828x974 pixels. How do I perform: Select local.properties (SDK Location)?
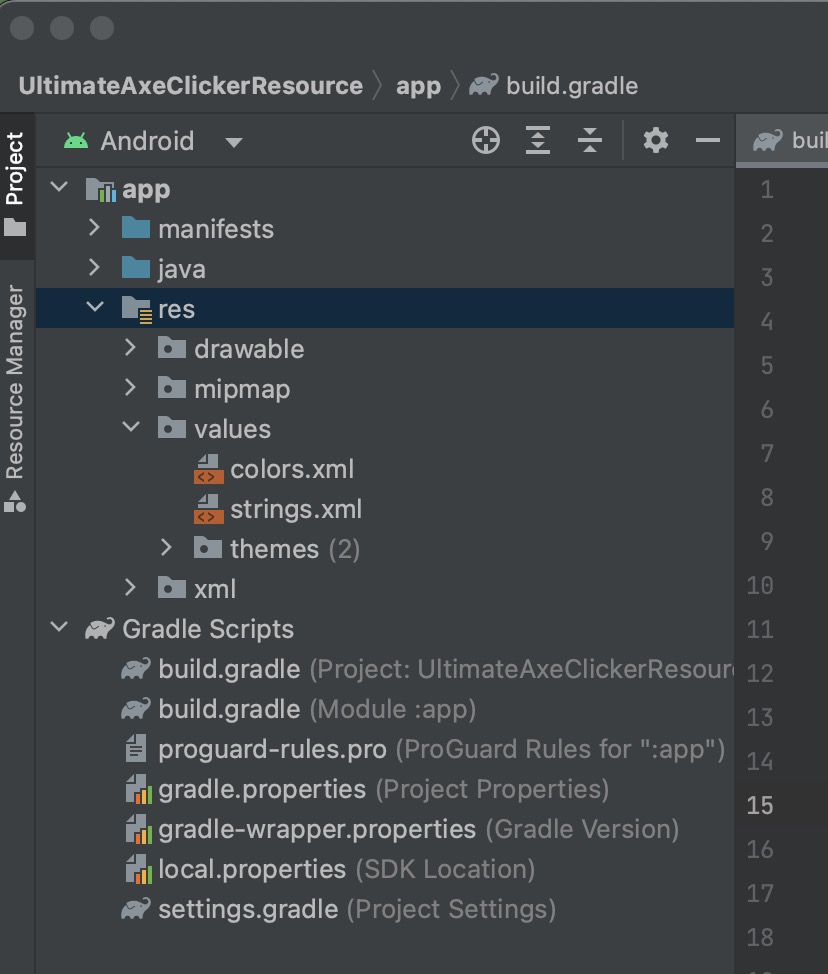click(x=347, y=869)
